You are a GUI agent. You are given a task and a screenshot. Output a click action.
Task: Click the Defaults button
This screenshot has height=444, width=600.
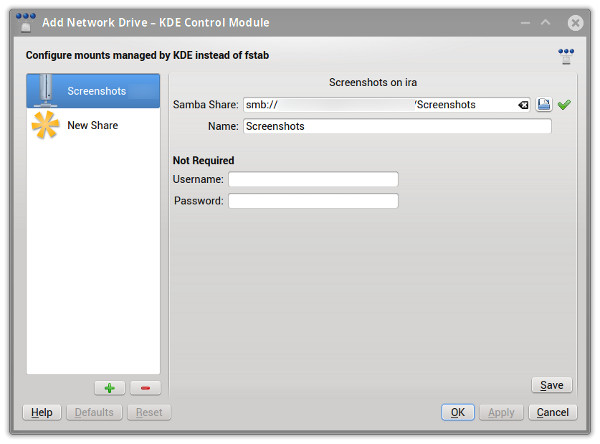pos(94,413)
